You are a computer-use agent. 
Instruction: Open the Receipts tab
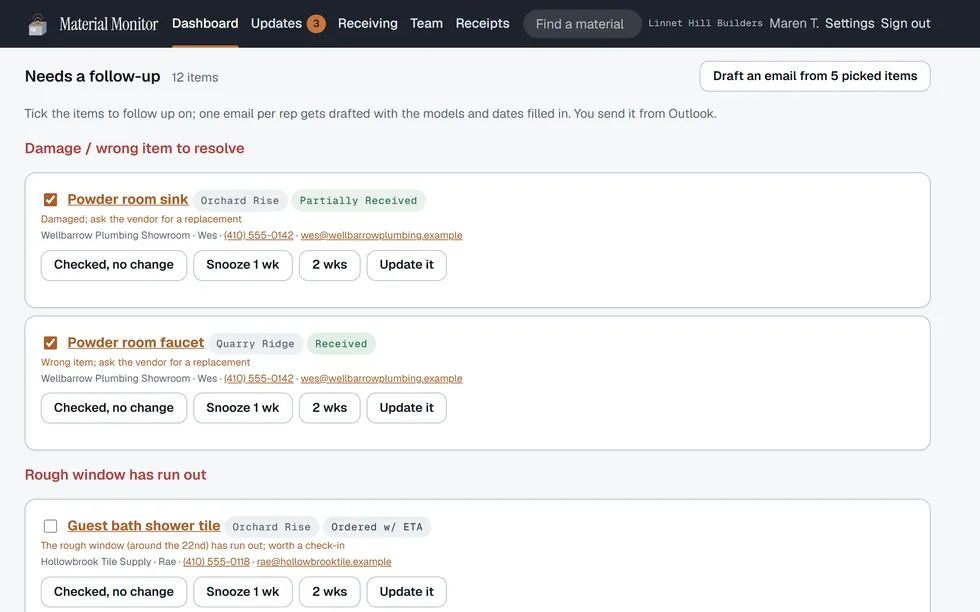482,24
